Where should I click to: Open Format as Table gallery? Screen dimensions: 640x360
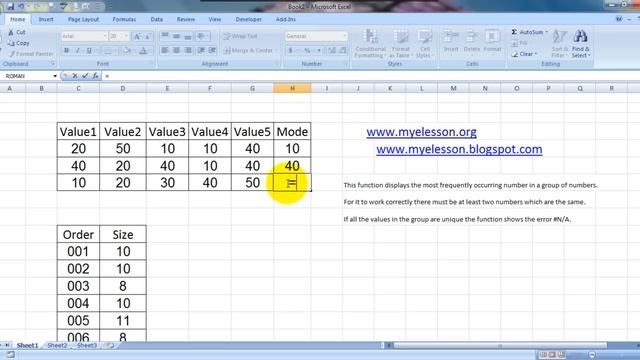coord(400,44)
